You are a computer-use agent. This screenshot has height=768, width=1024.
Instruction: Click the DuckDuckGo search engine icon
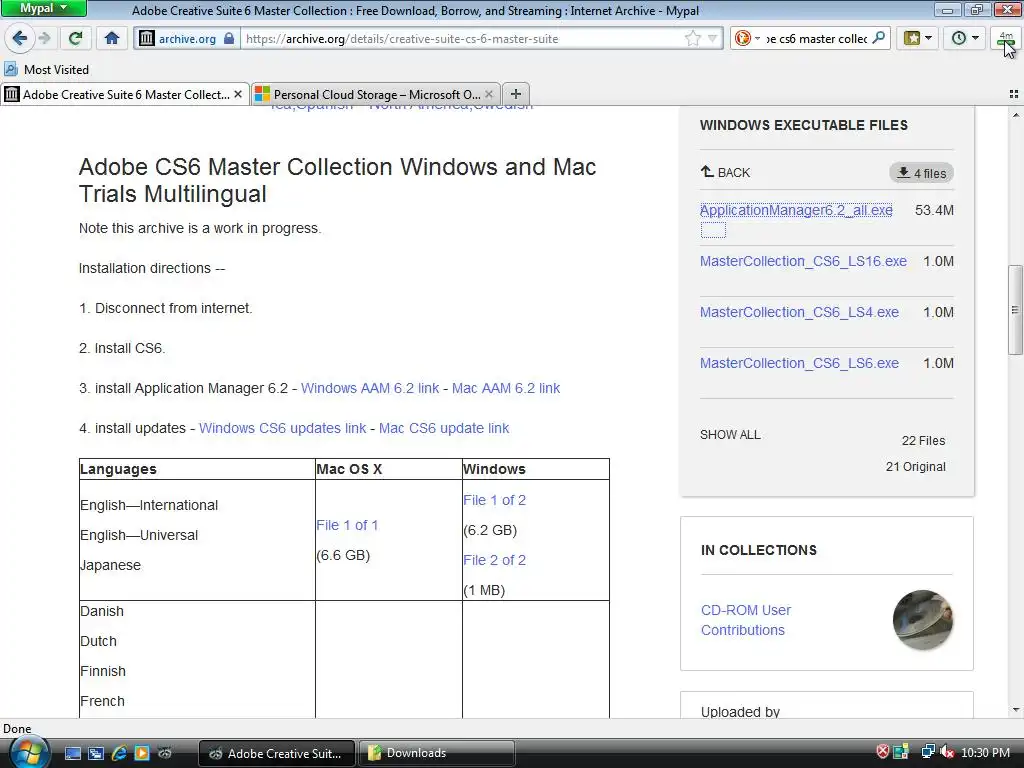(743, 39)
